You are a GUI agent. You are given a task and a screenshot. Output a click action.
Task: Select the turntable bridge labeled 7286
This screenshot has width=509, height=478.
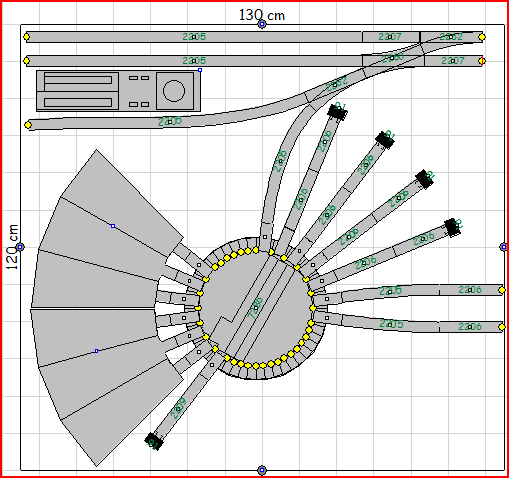click(x=256, y=308)
